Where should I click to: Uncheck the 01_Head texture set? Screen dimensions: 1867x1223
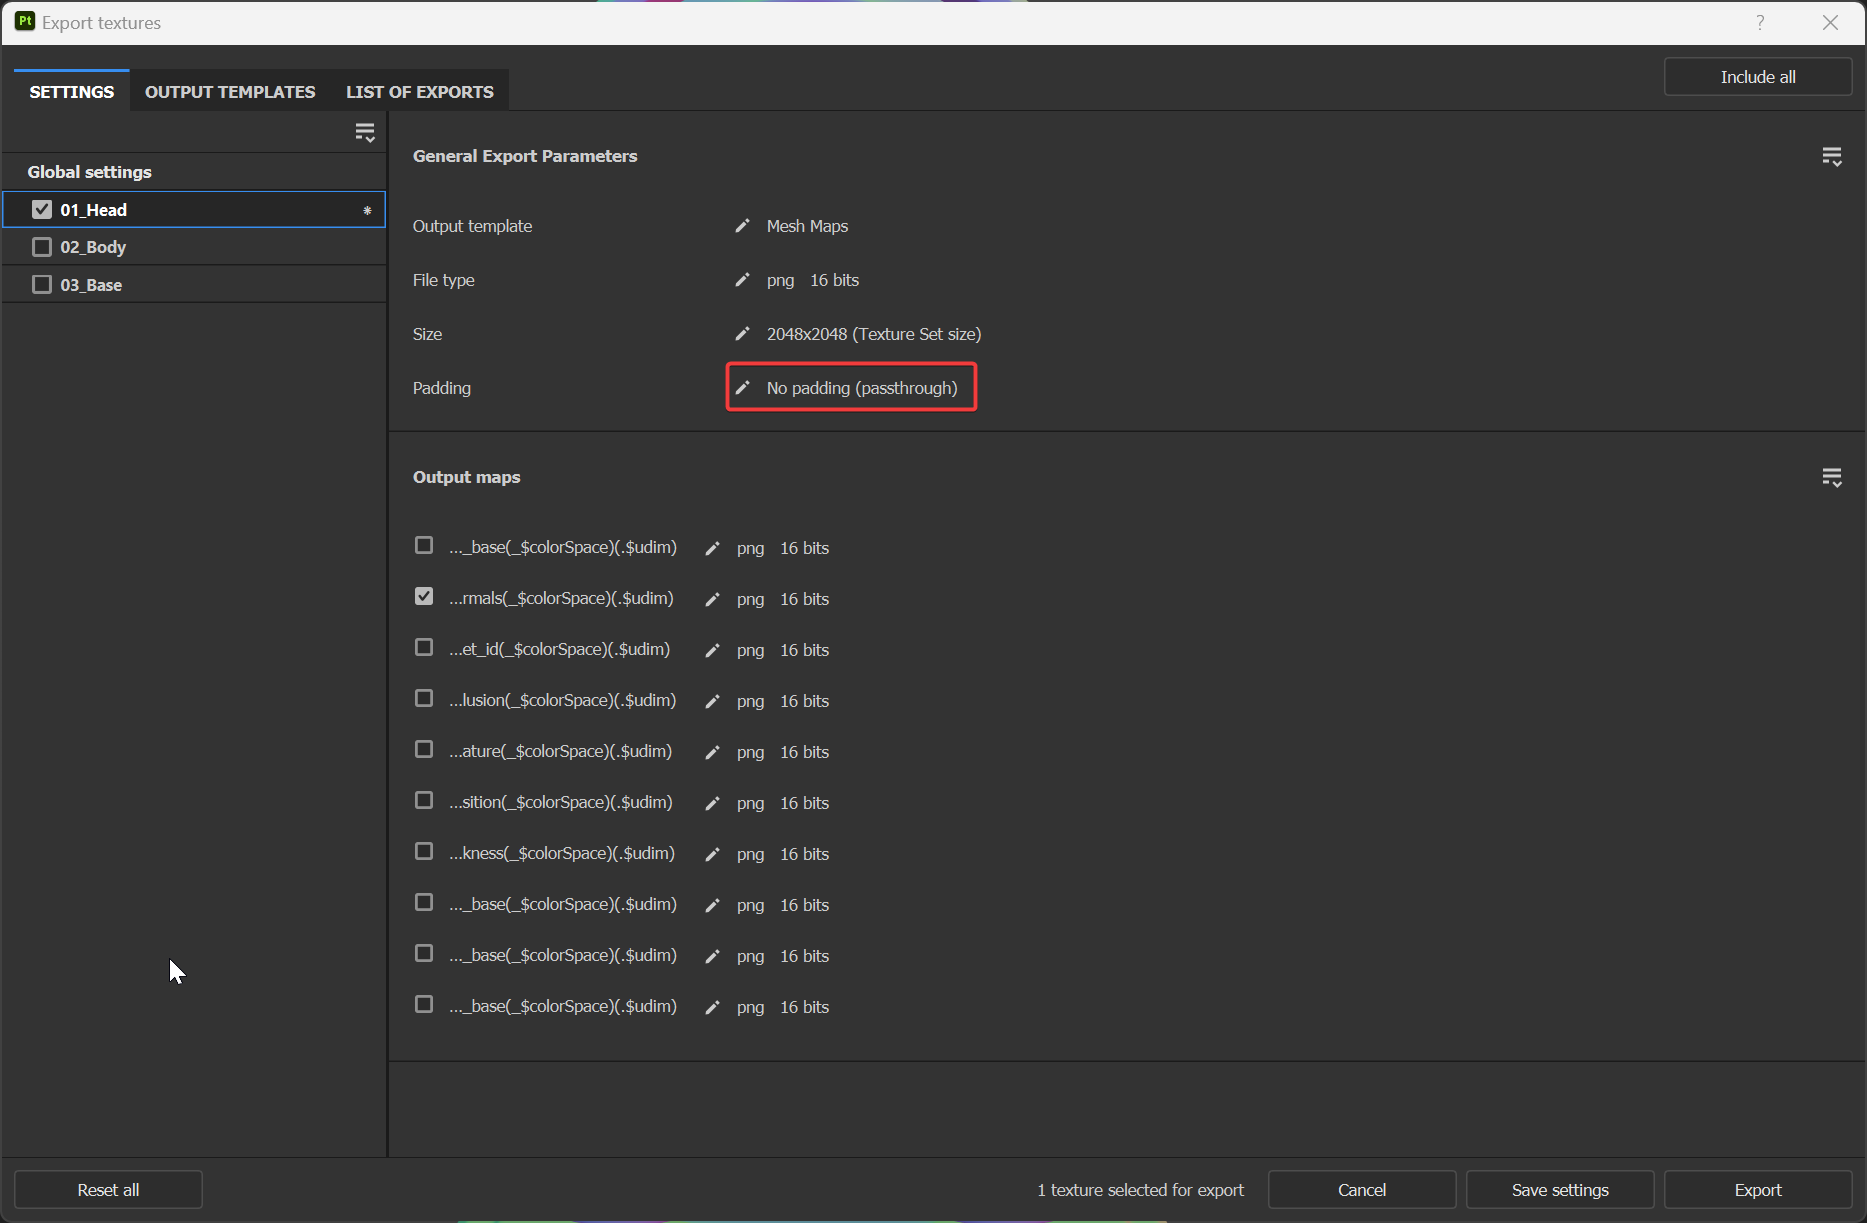tap(42, 209)
